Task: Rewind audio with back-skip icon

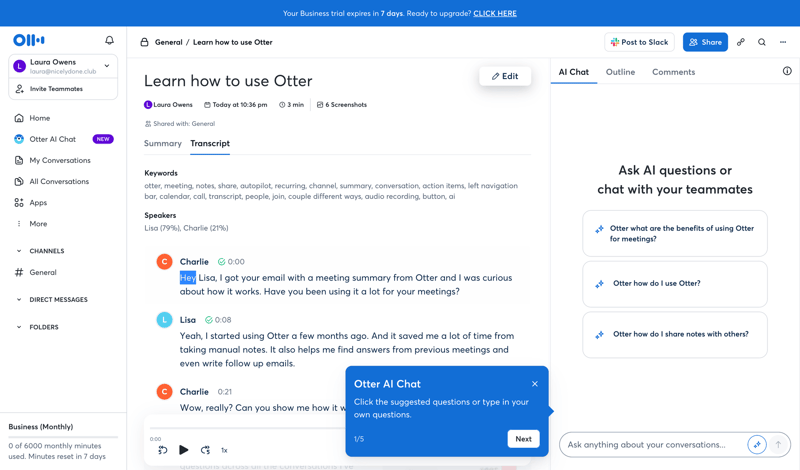Action: click(x=163, y=450)
